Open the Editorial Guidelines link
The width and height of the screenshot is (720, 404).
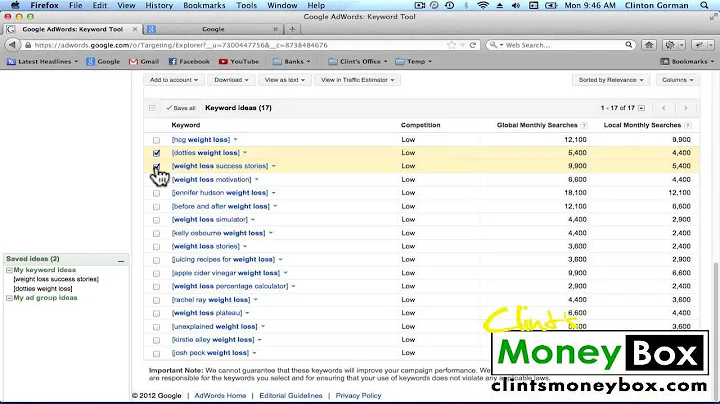point(291,395)
